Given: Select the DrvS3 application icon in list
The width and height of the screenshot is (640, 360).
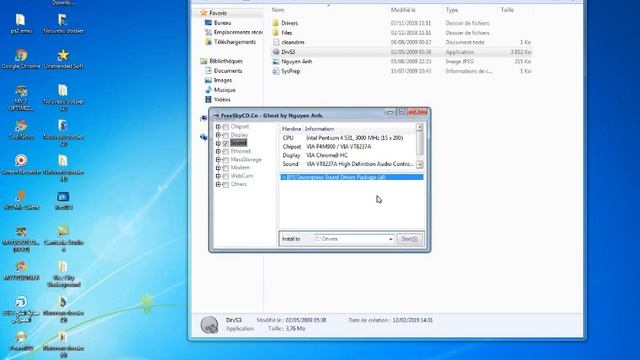Looking at the screenshot, I should 276,52.
